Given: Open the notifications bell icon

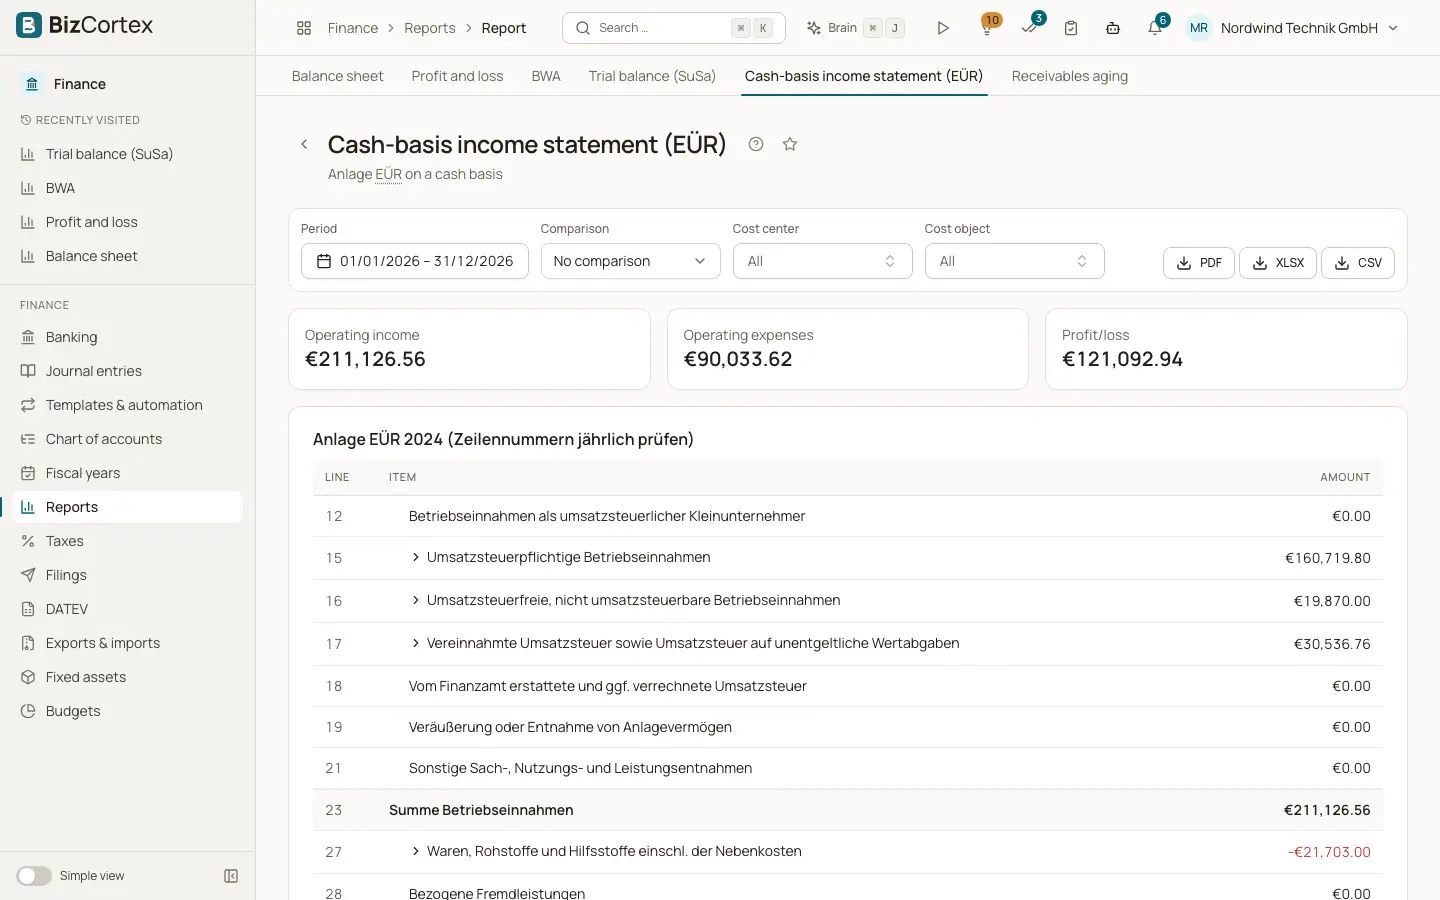Looking at the screenshot, I should pos(1155,28).
